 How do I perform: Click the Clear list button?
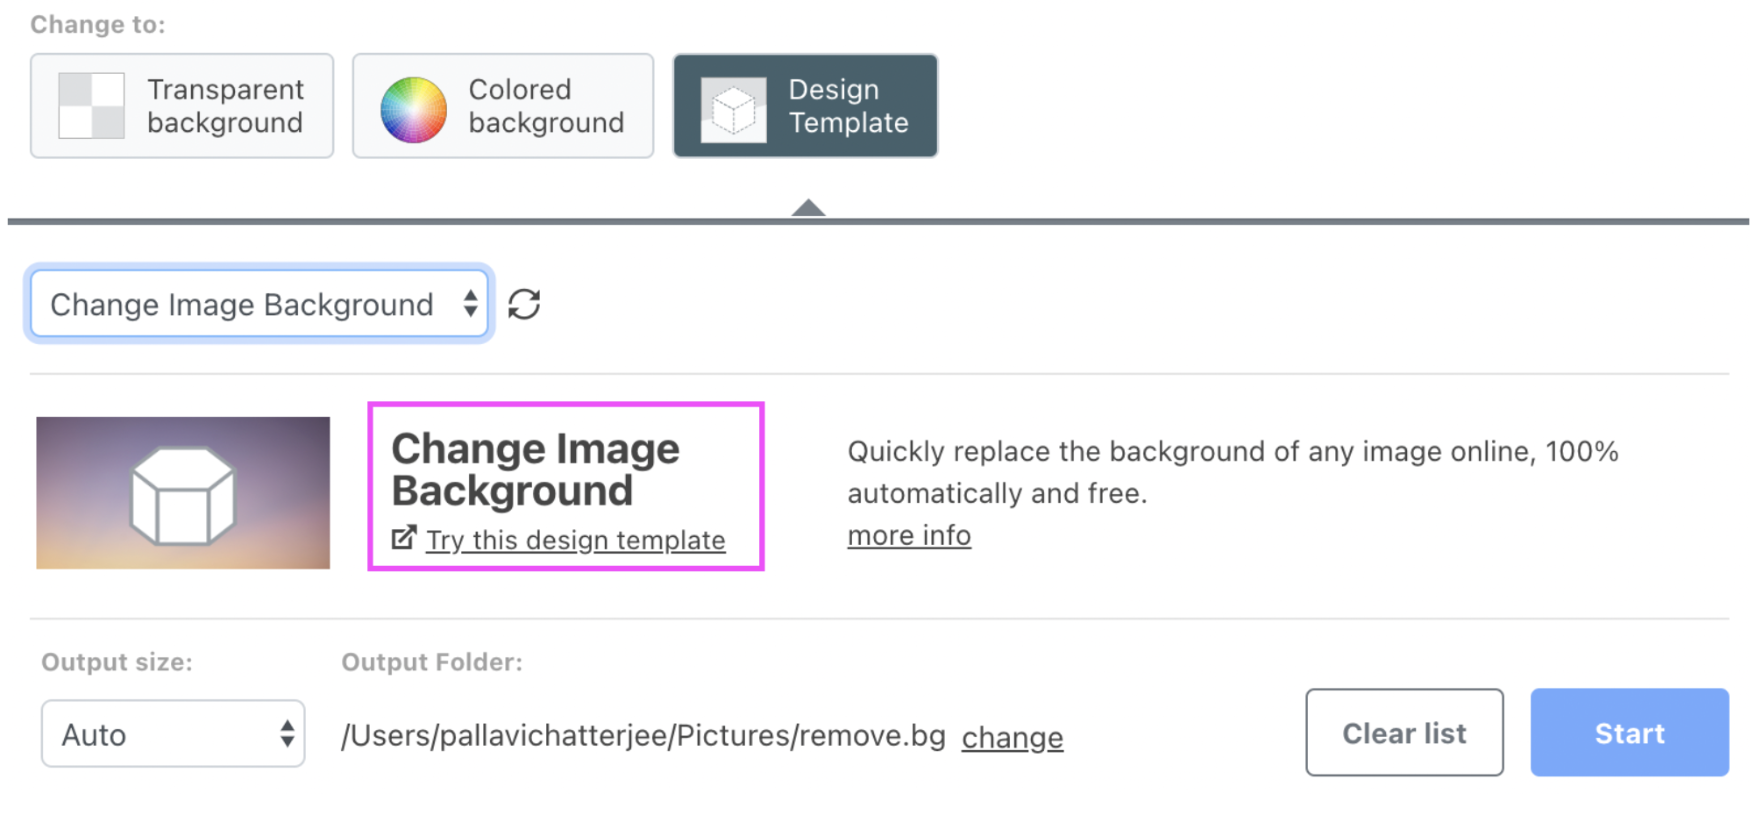pyautogui.click(x=1404, y=733)
